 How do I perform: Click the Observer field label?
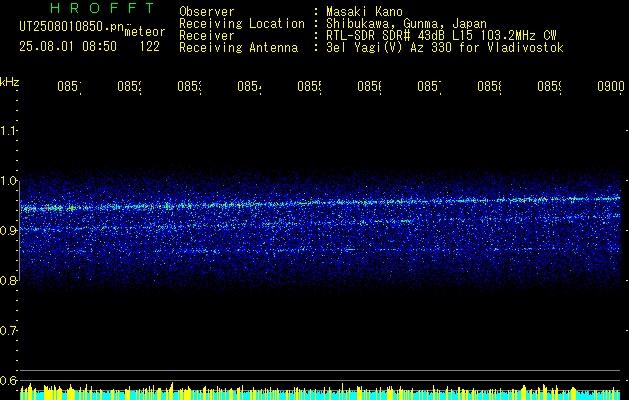click(207, 12)
